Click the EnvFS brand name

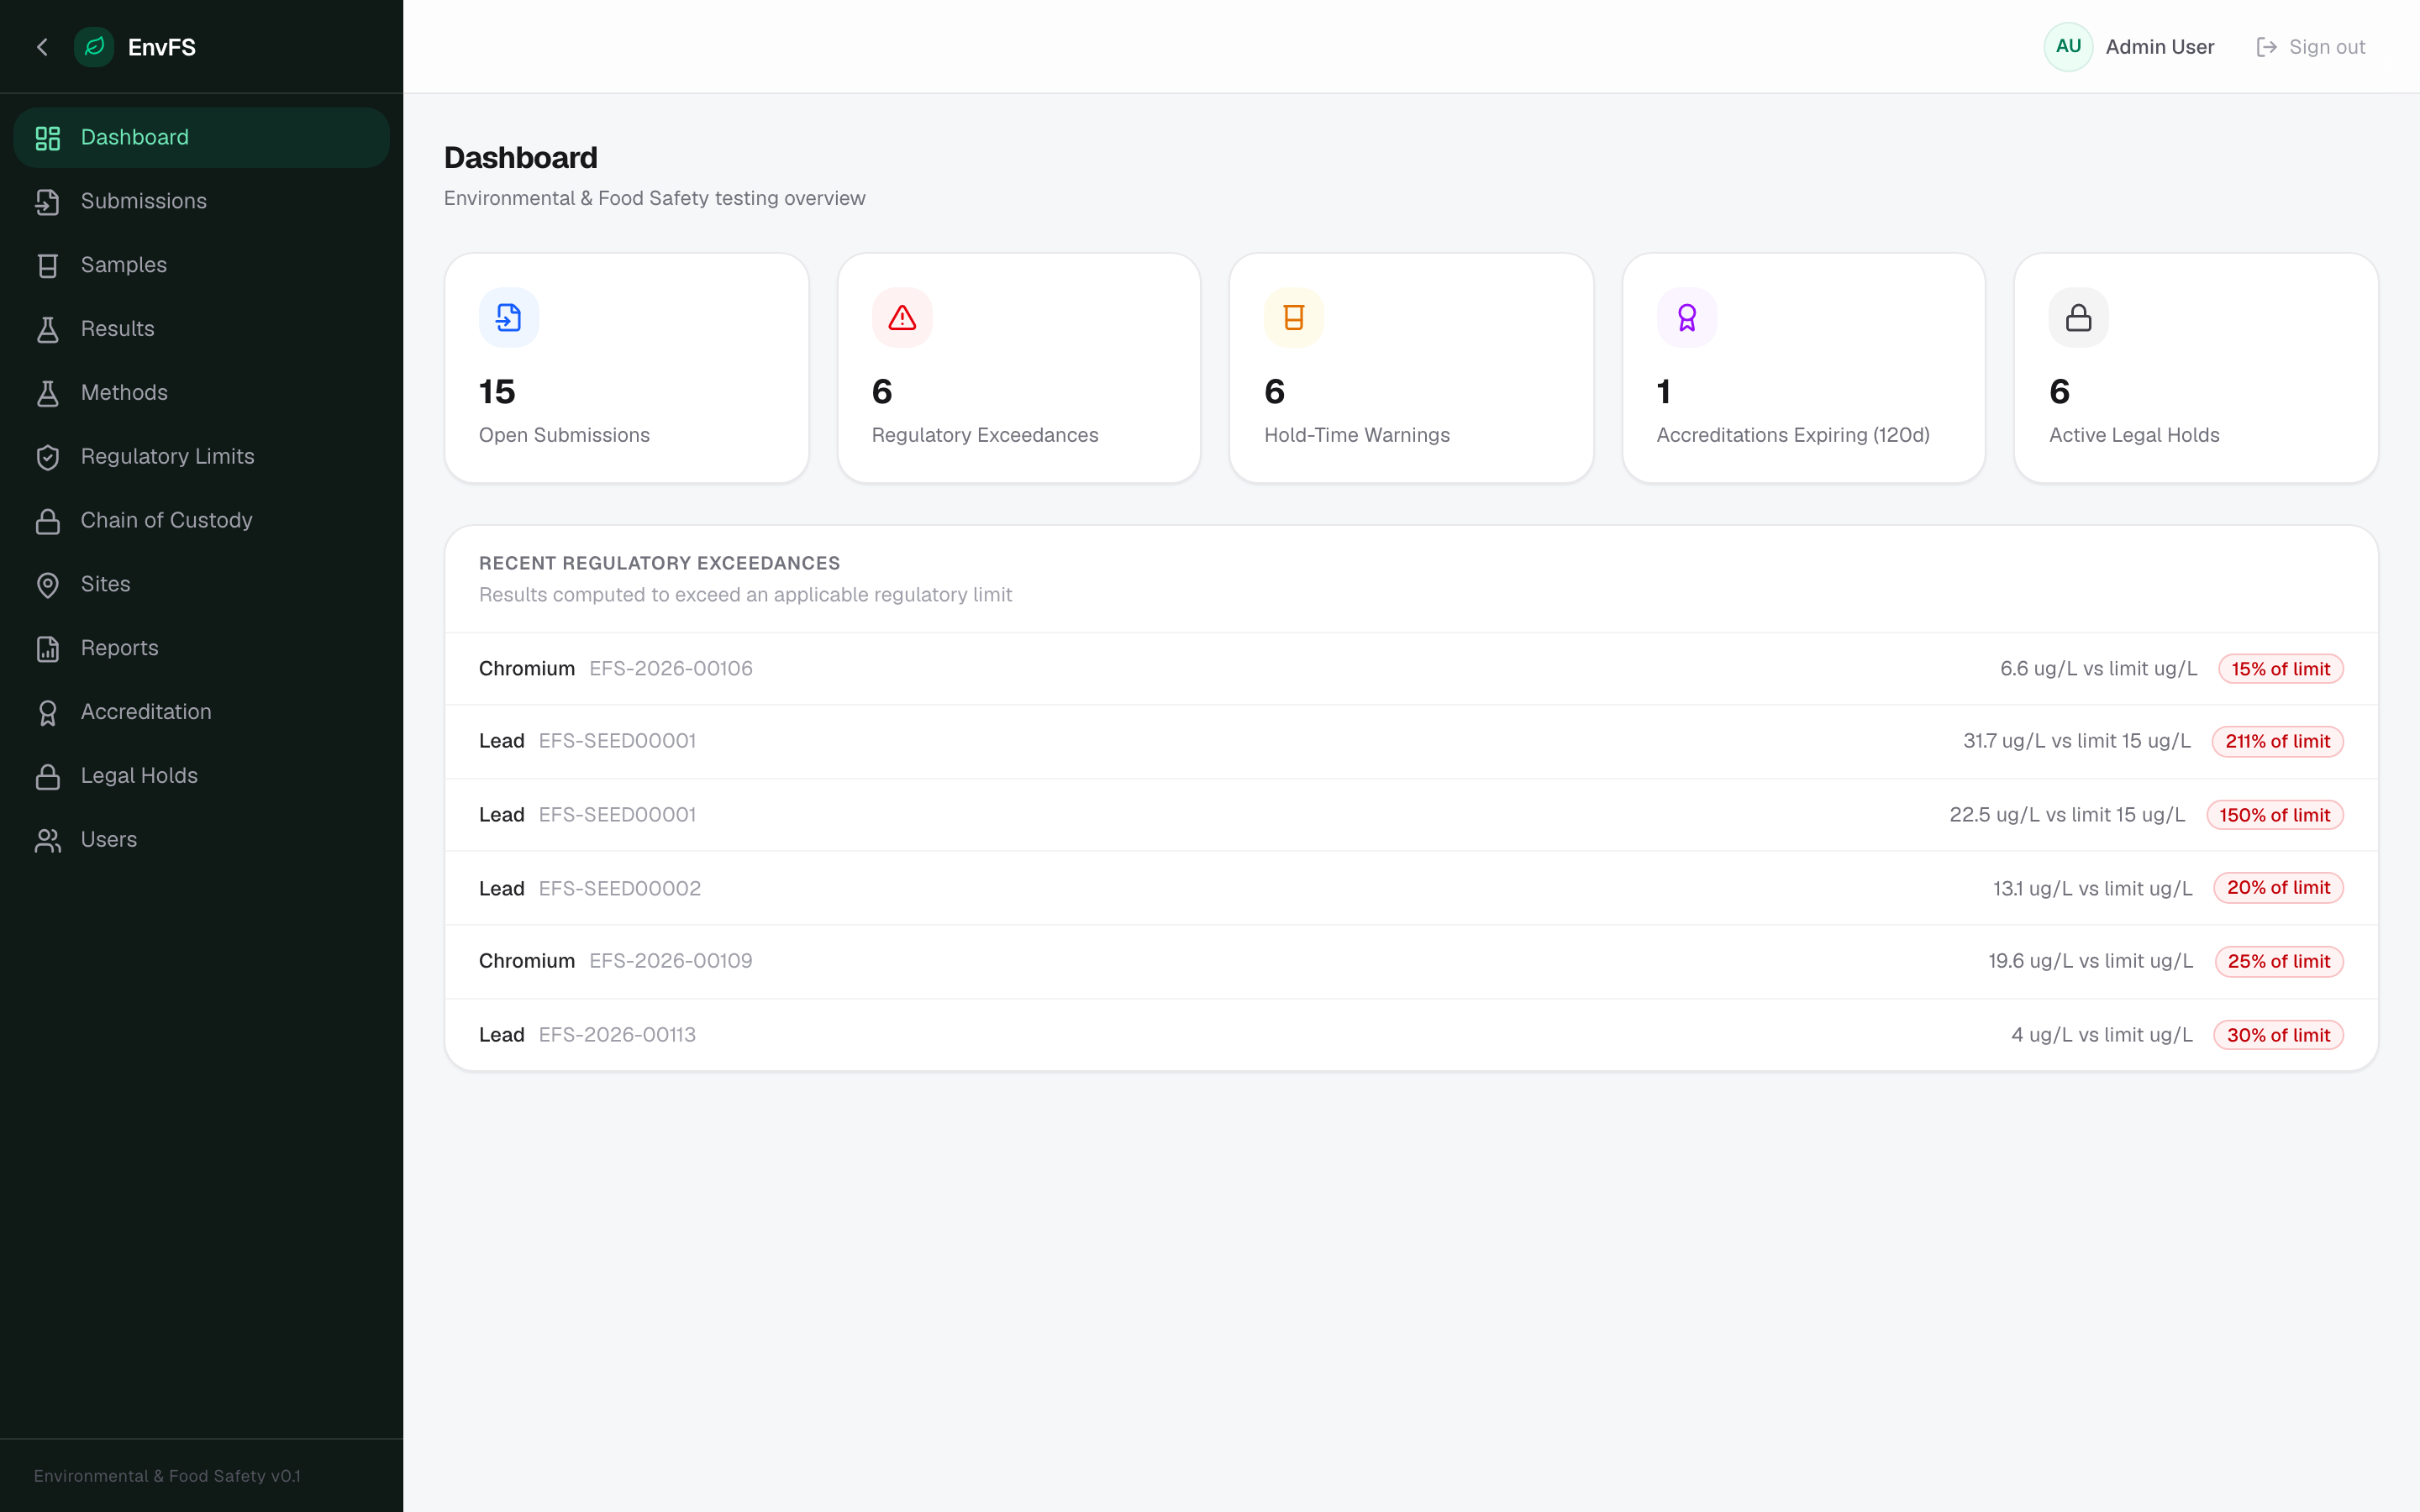[162, 47]
